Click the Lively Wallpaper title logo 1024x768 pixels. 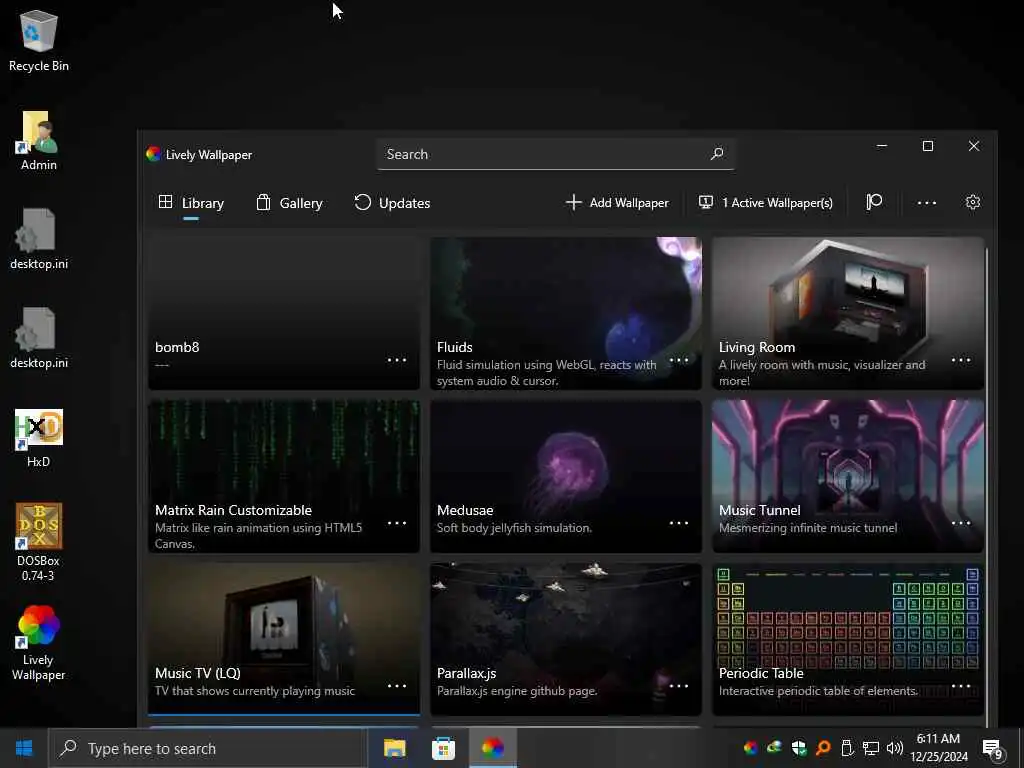[153, 154]
